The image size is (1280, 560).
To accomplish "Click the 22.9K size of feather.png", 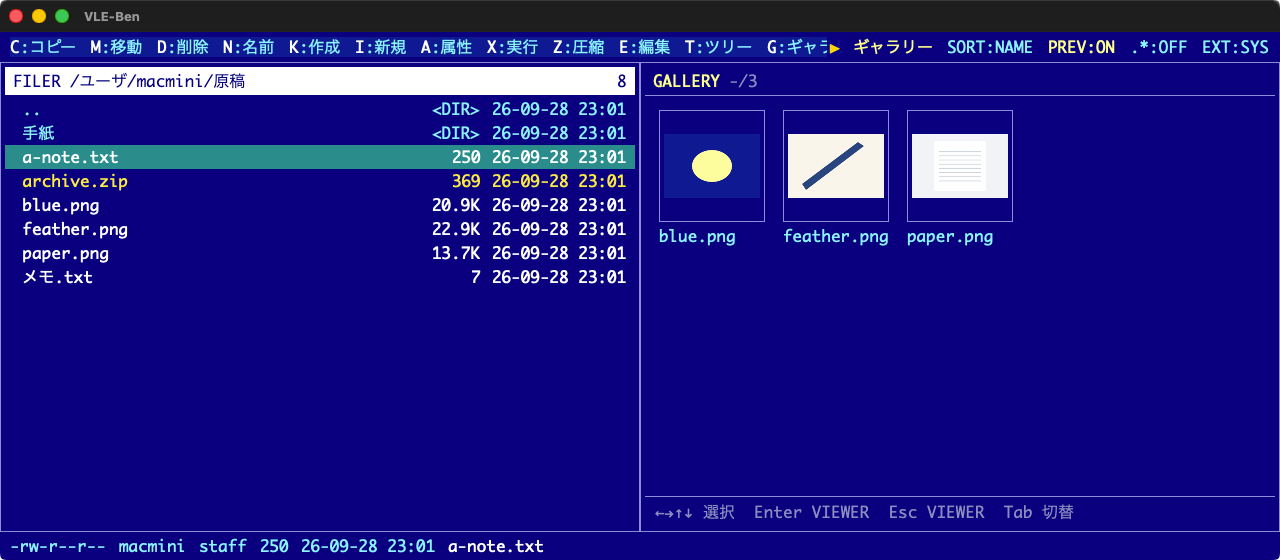I will pos(456,229).
